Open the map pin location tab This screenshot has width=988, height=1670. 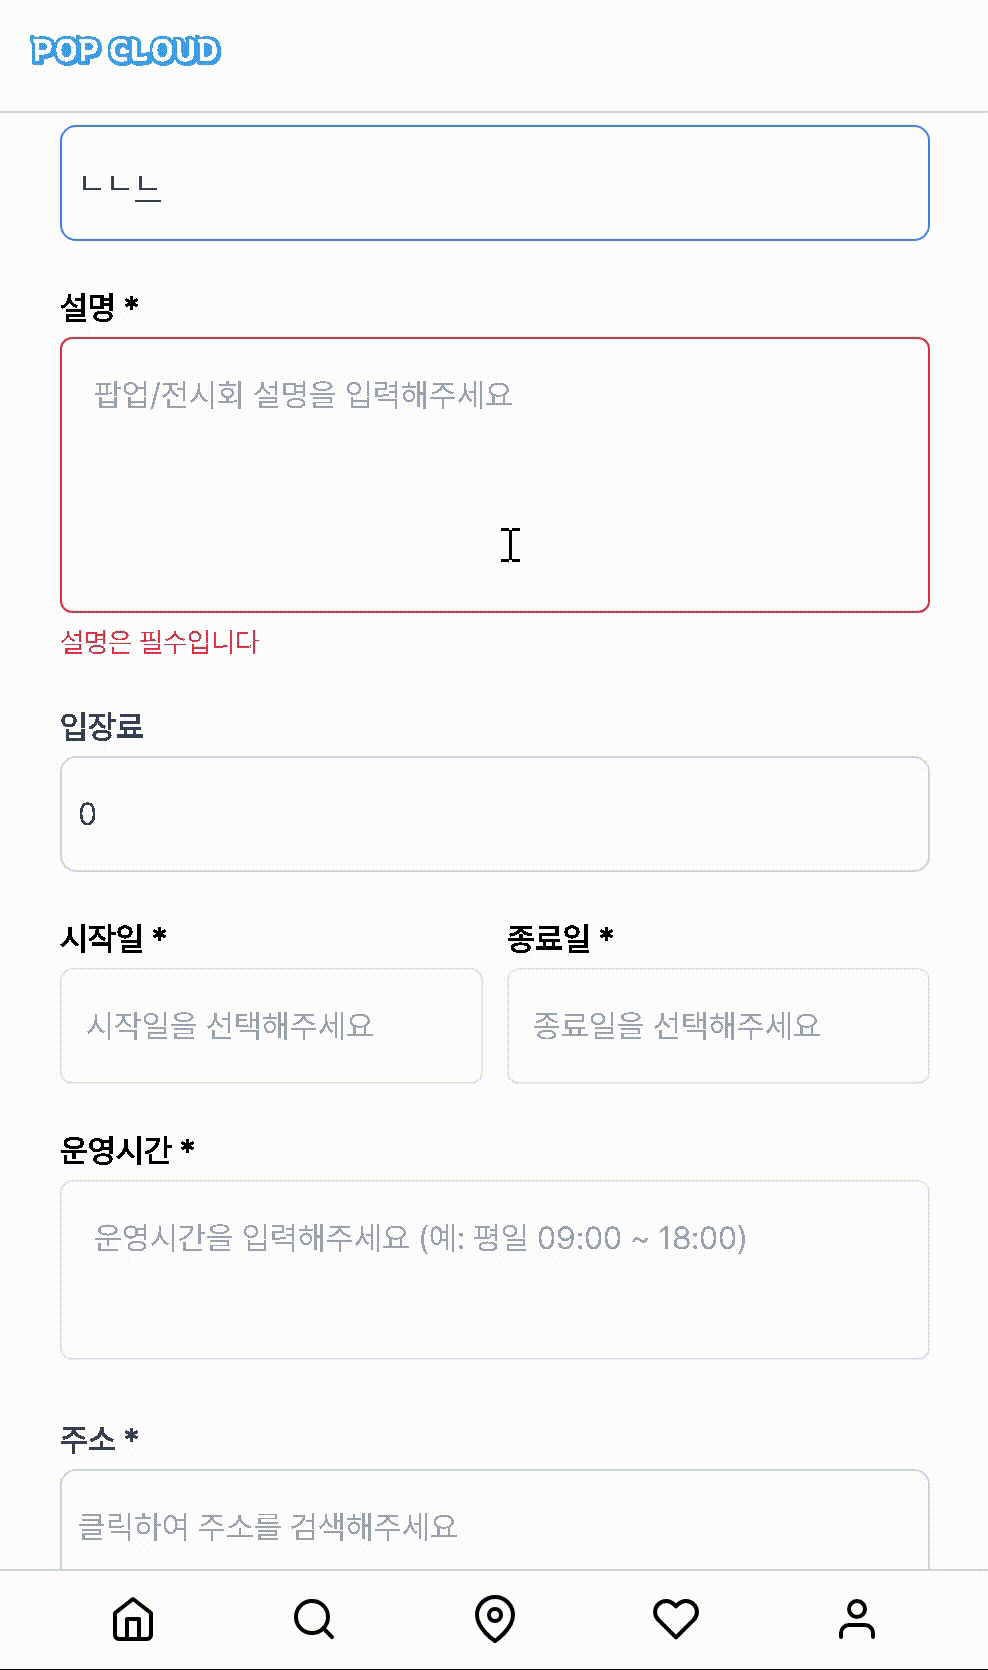(x=495, y=1619)
